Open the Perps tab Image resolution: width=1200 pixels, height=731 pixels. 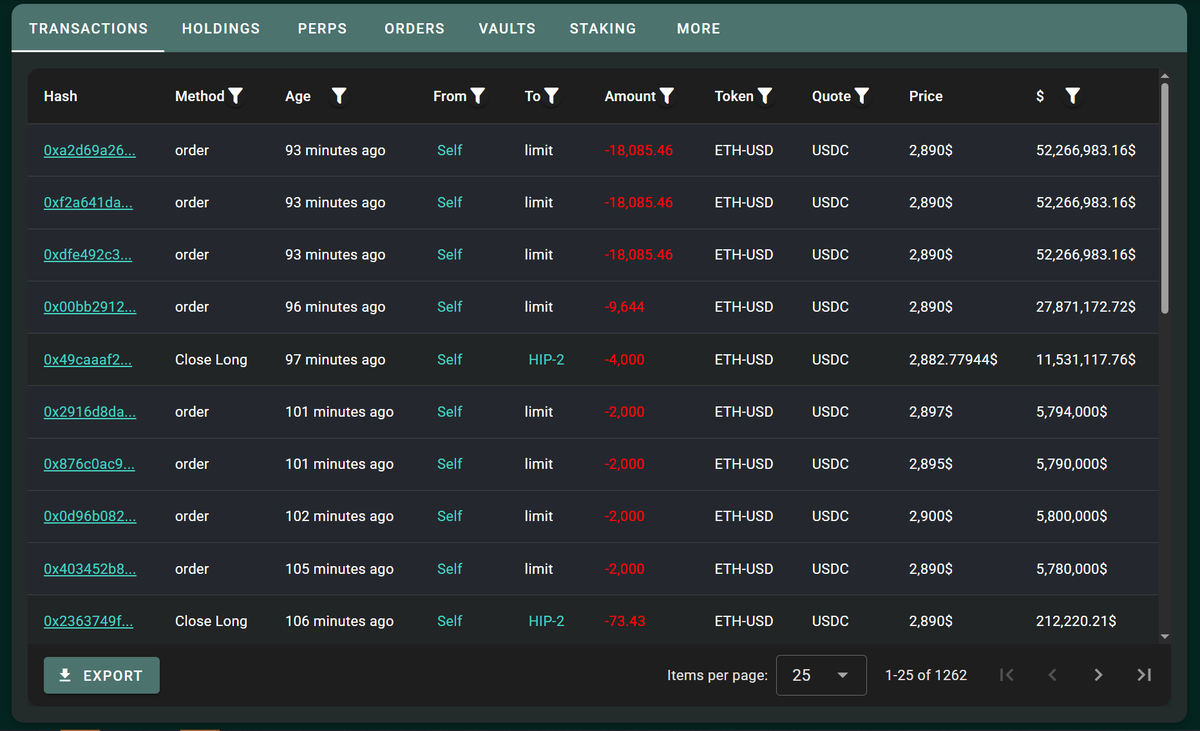click(322, 29)
